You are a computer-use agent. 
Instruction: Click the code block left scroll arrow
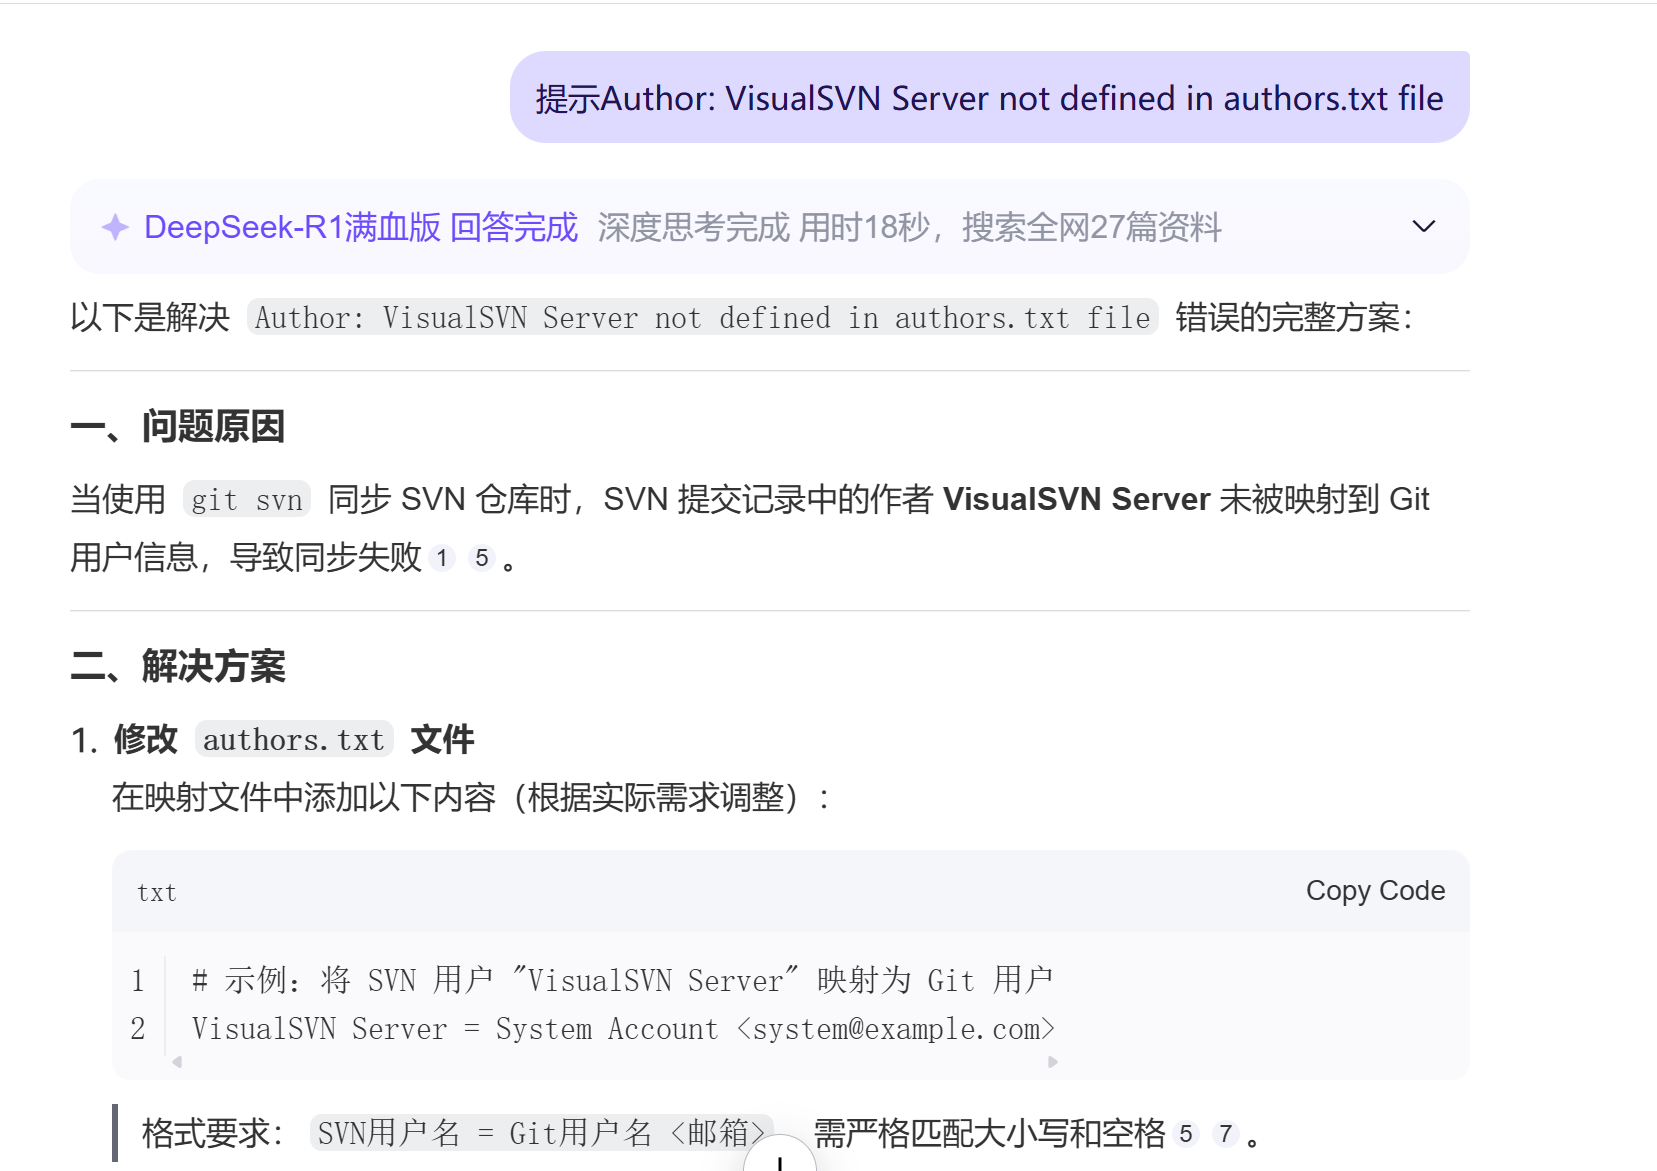177,1062
